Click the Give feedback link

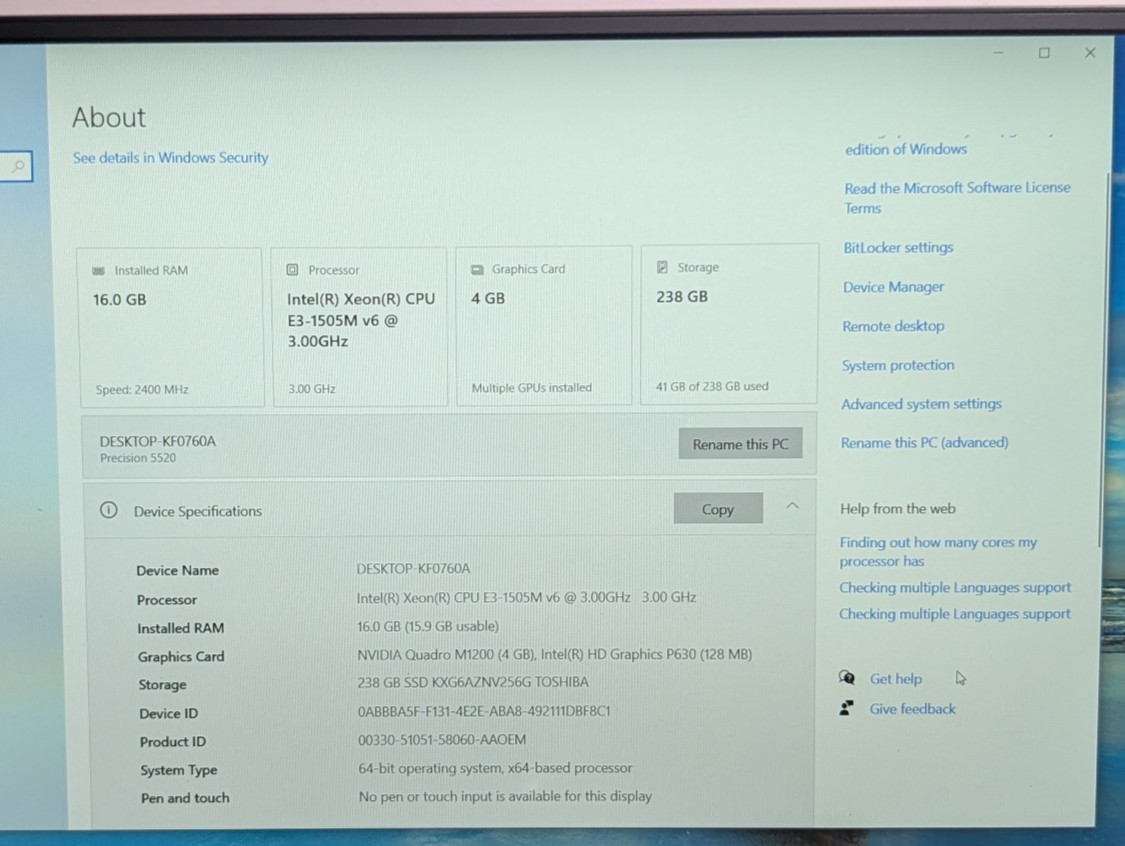(x=913, y=709)
